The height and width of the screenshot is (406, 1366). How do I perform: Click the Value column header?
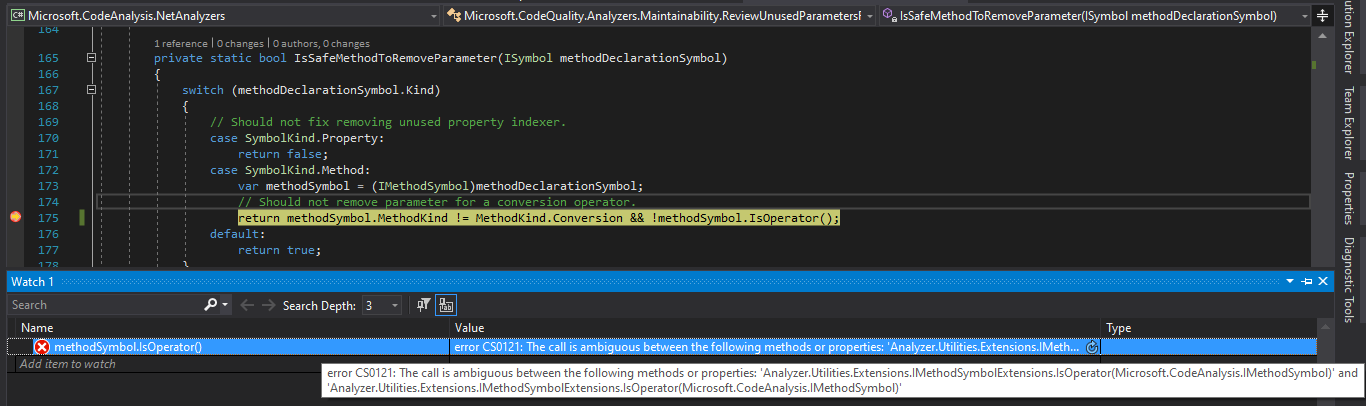(x=776, y=328)
